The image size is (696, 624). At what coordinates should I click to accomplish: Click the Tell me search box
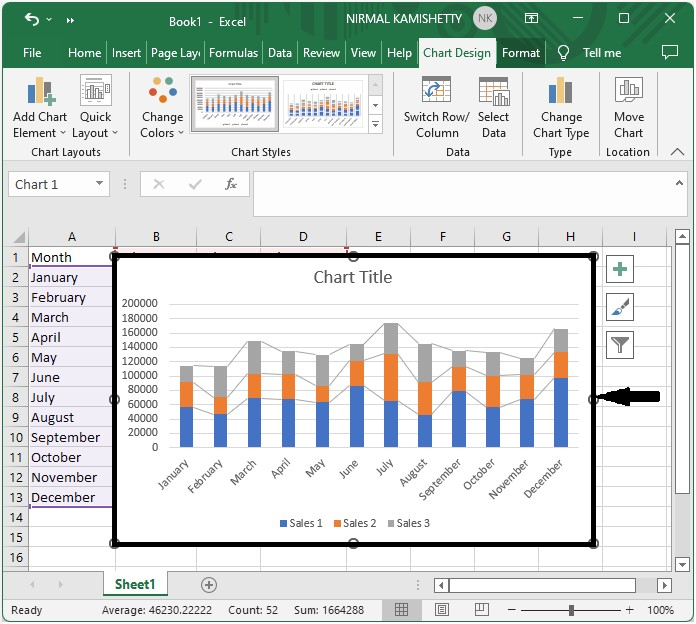point(602,53)
